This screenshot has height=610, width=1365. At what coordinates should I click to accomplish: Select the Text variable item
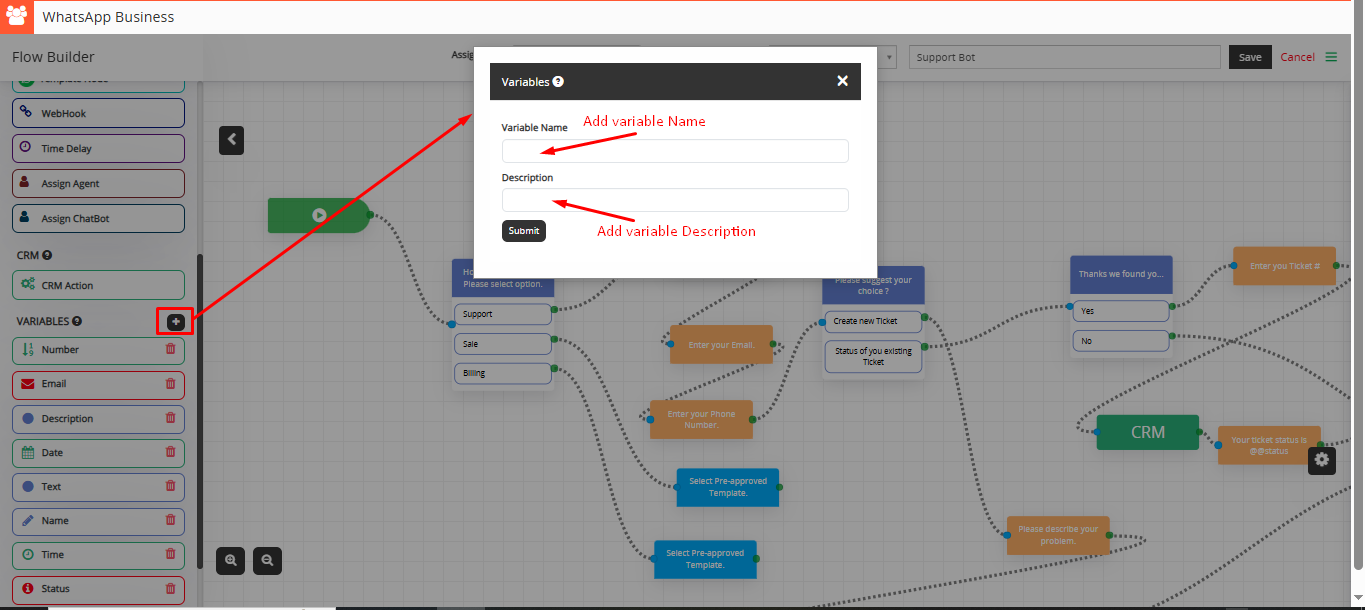tap(99, 486)
